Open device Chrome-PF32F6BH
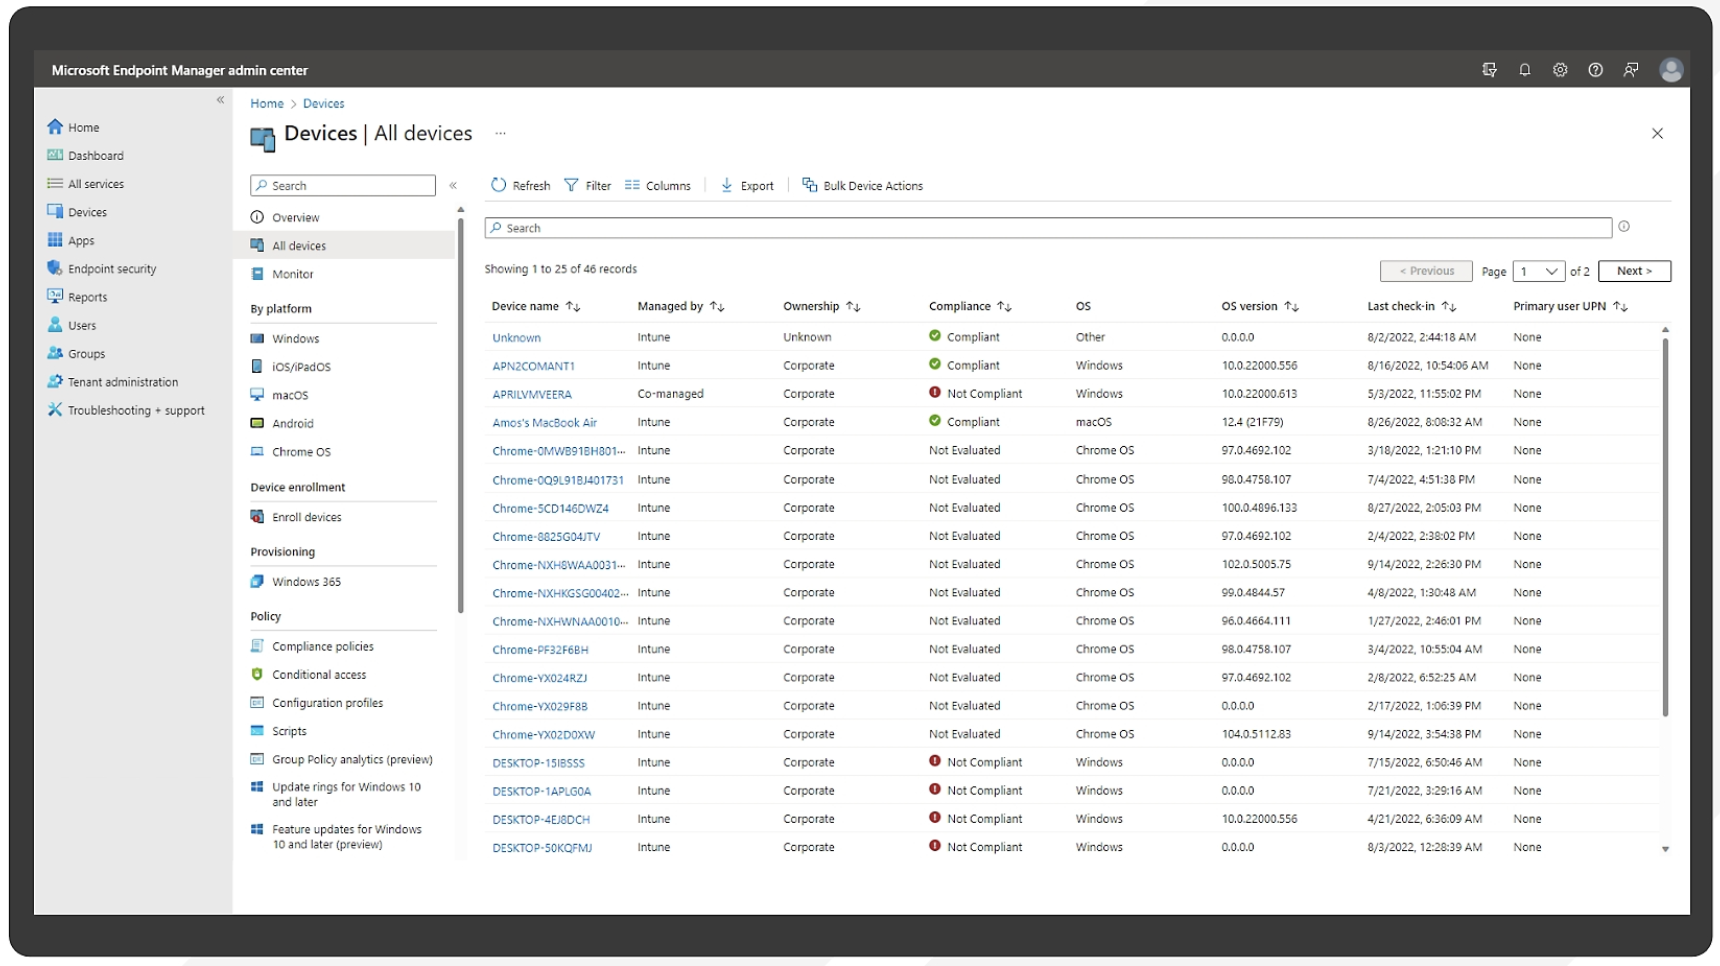This screenshot has width=1720, height=966. tap(540, 650)
